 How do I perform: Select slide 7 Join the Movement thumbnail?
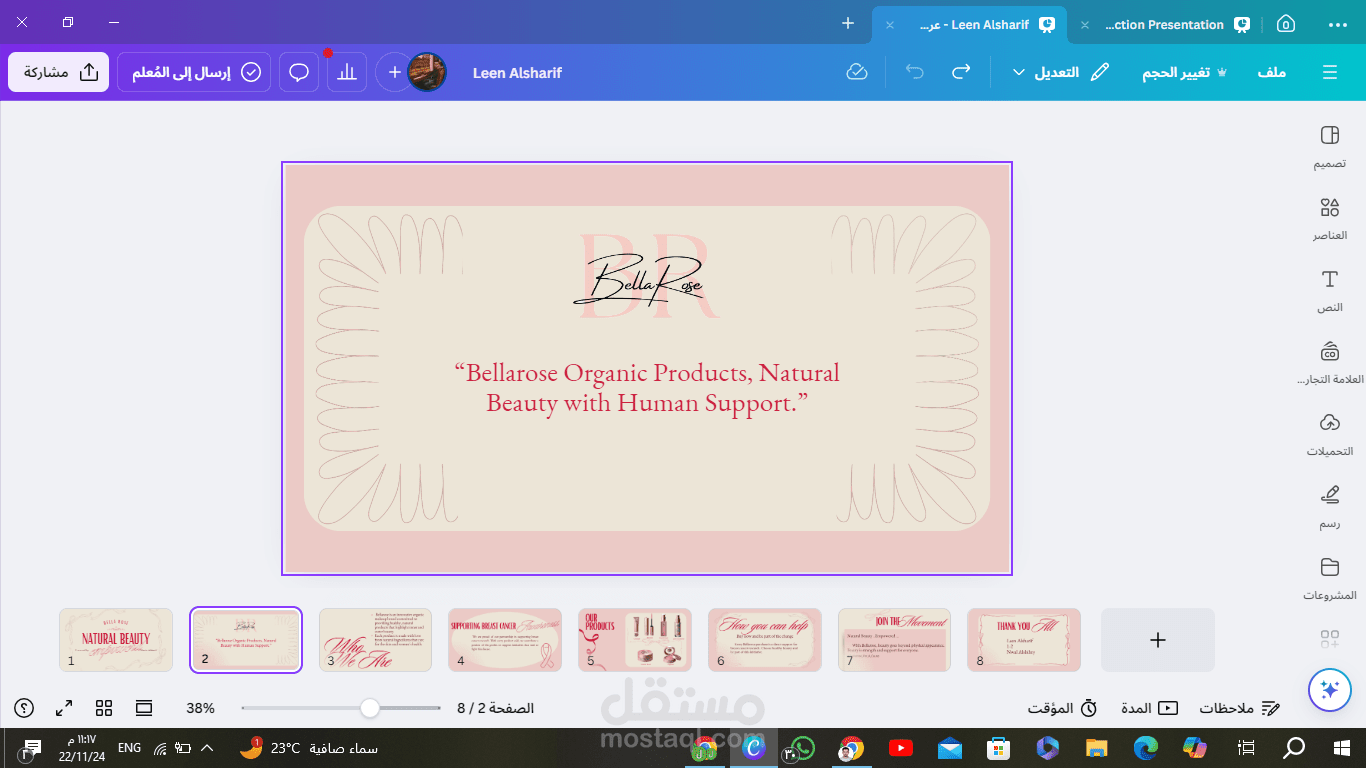[x=894, y=640]
